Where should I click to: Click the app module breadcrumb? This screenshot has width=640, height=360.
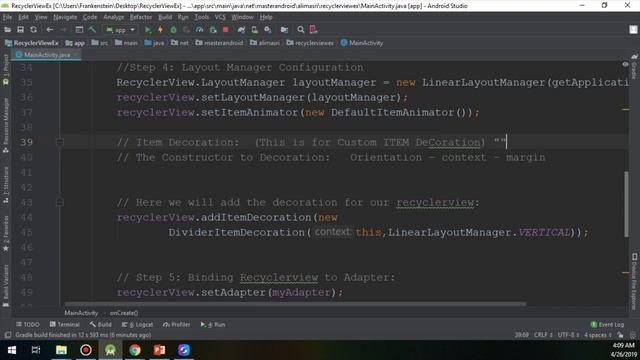[76, 43]
